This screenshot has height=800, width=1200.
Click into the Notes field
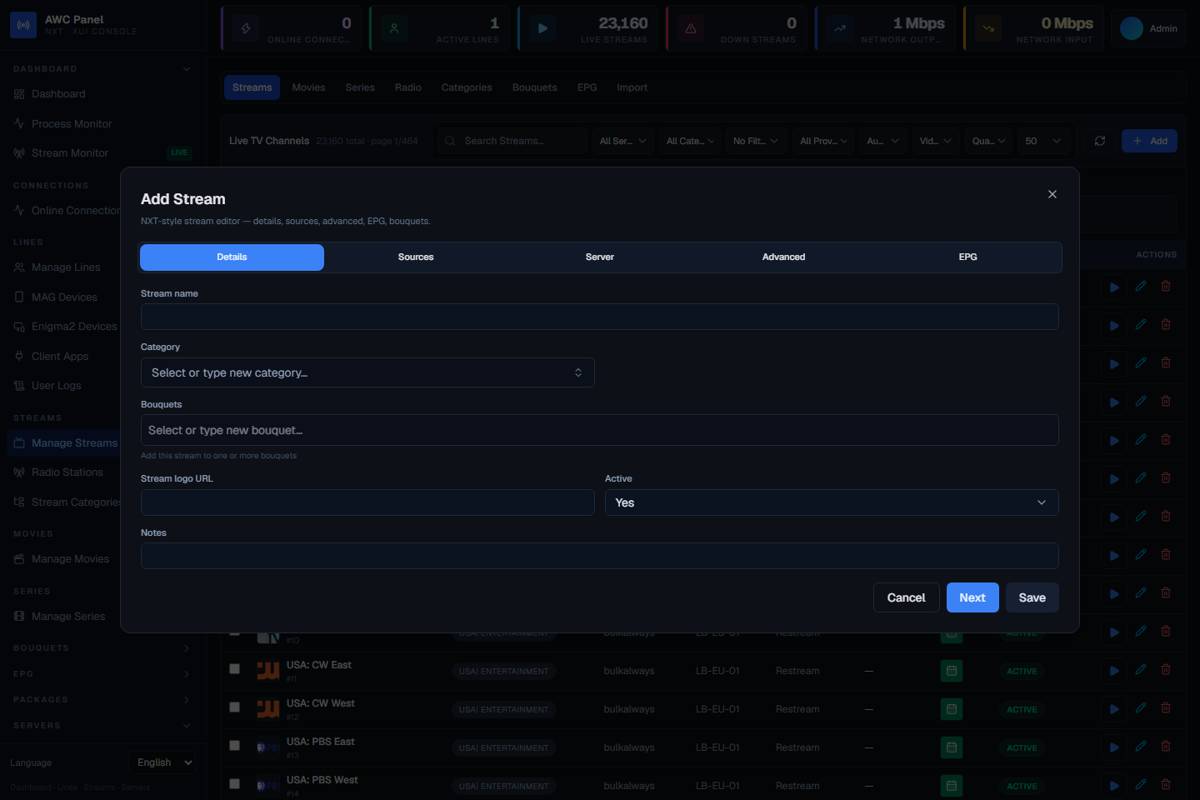click(600, 556)
